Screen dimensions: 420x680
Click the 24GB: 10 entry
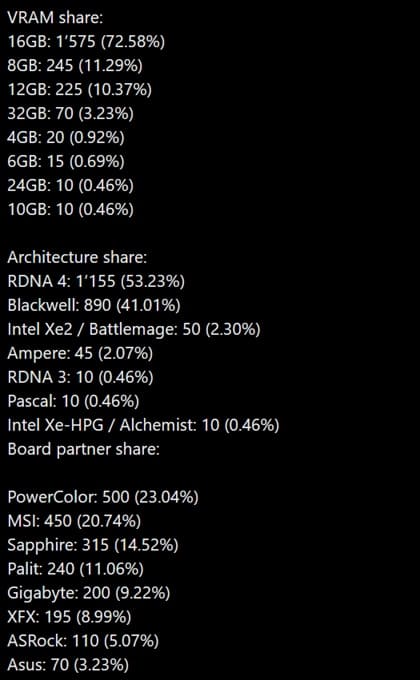click(71, 186)
